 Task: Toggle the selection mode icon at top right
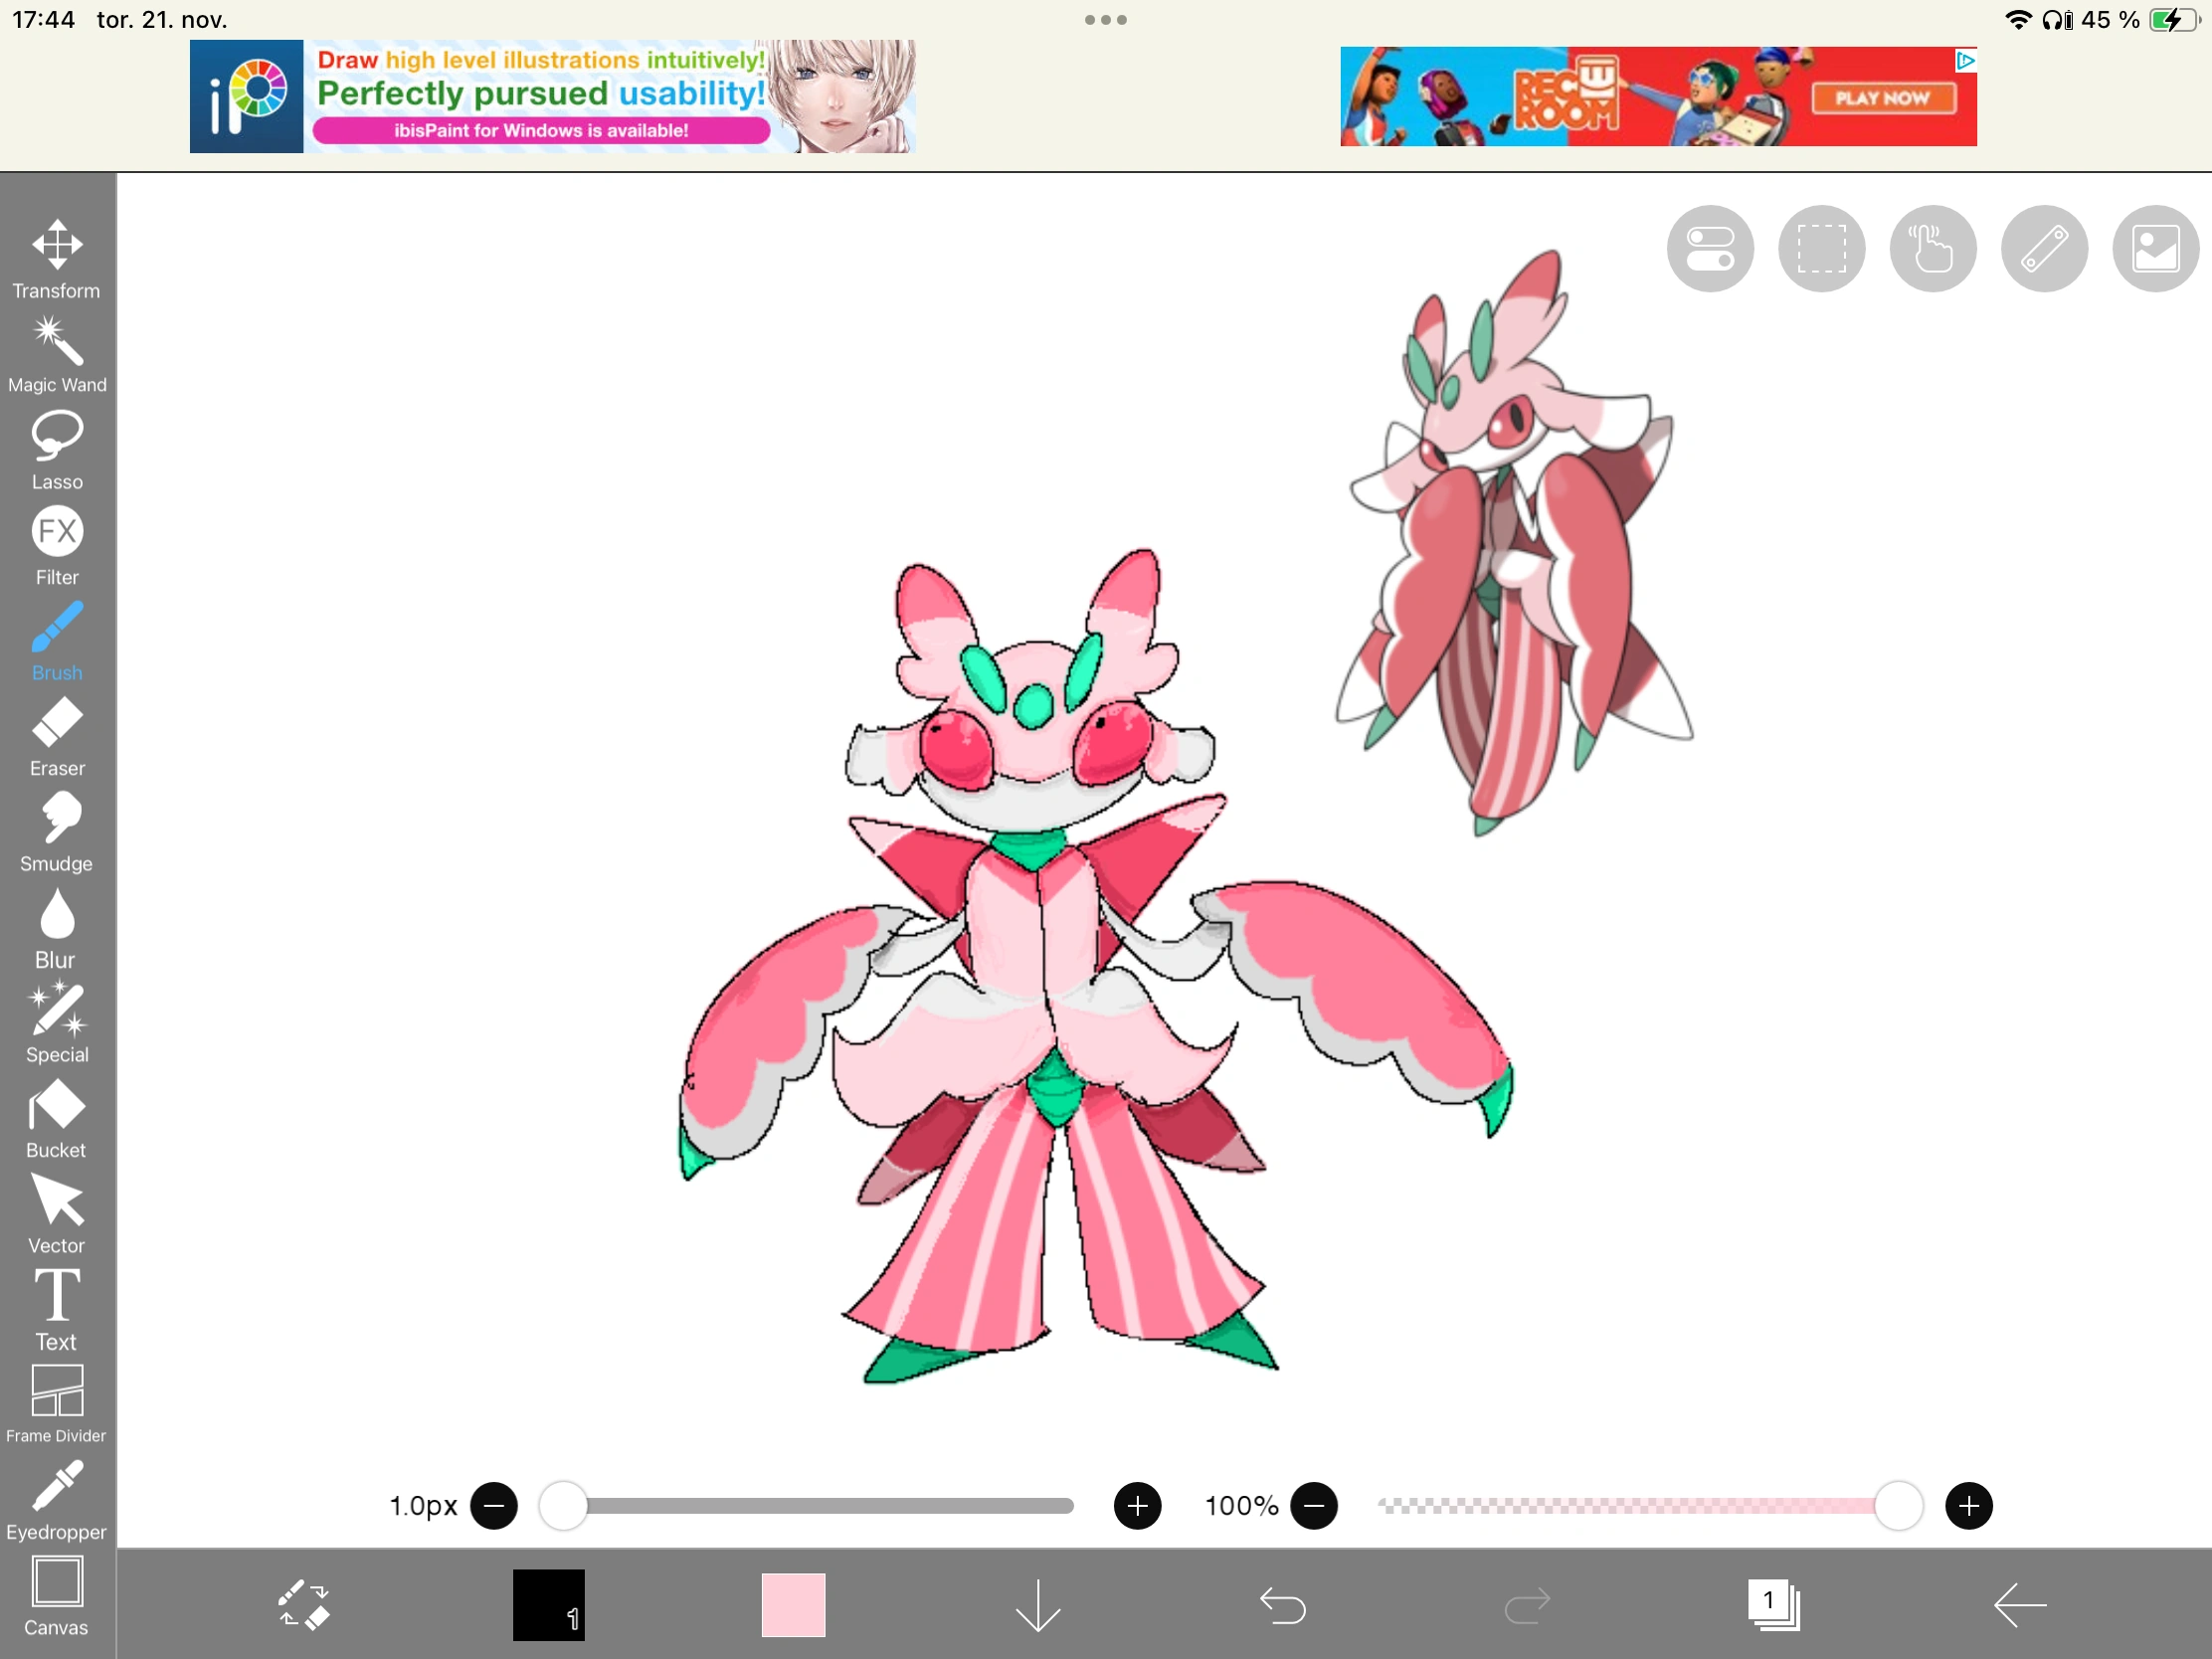tap(1821, 248)
